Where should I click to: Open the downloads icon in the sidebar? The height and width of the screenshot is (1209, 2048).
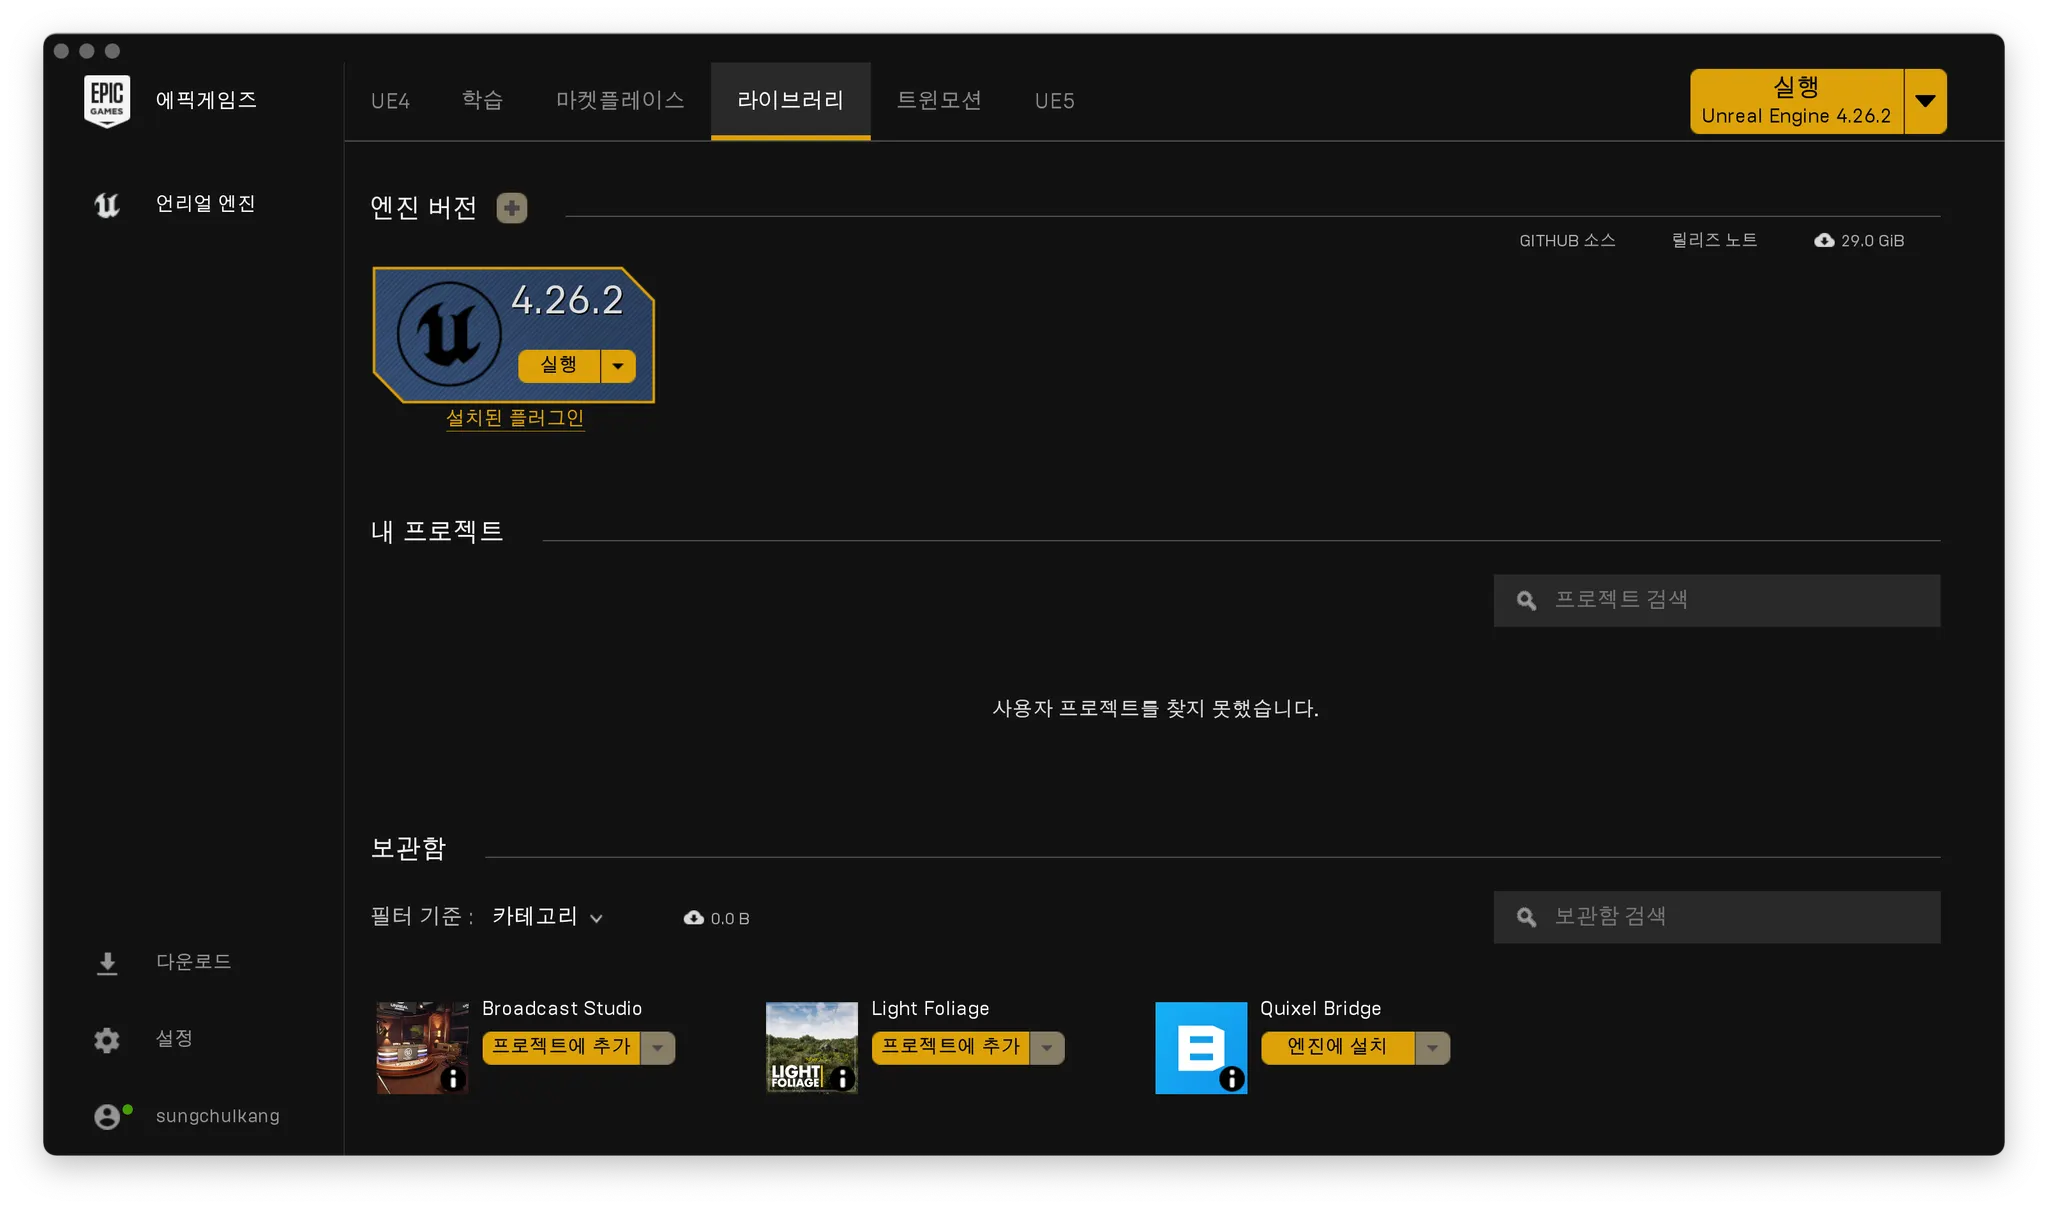click(x=107, y=963)
